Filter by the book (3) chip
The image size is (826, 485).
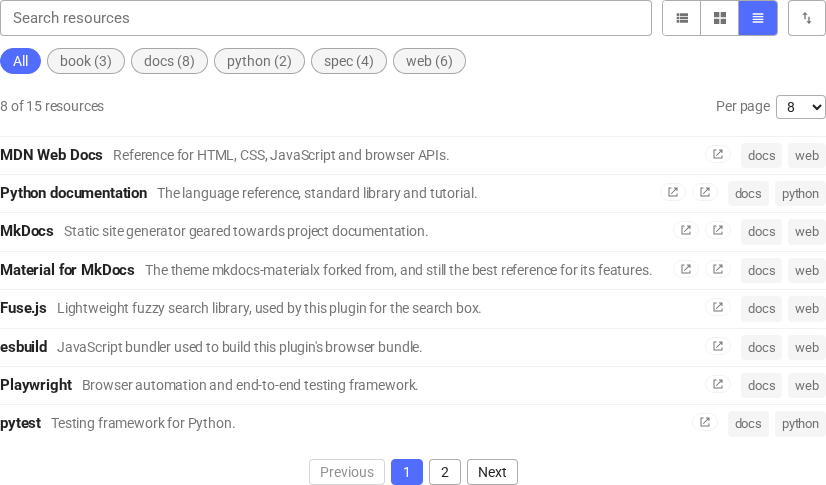click(86, 61)
